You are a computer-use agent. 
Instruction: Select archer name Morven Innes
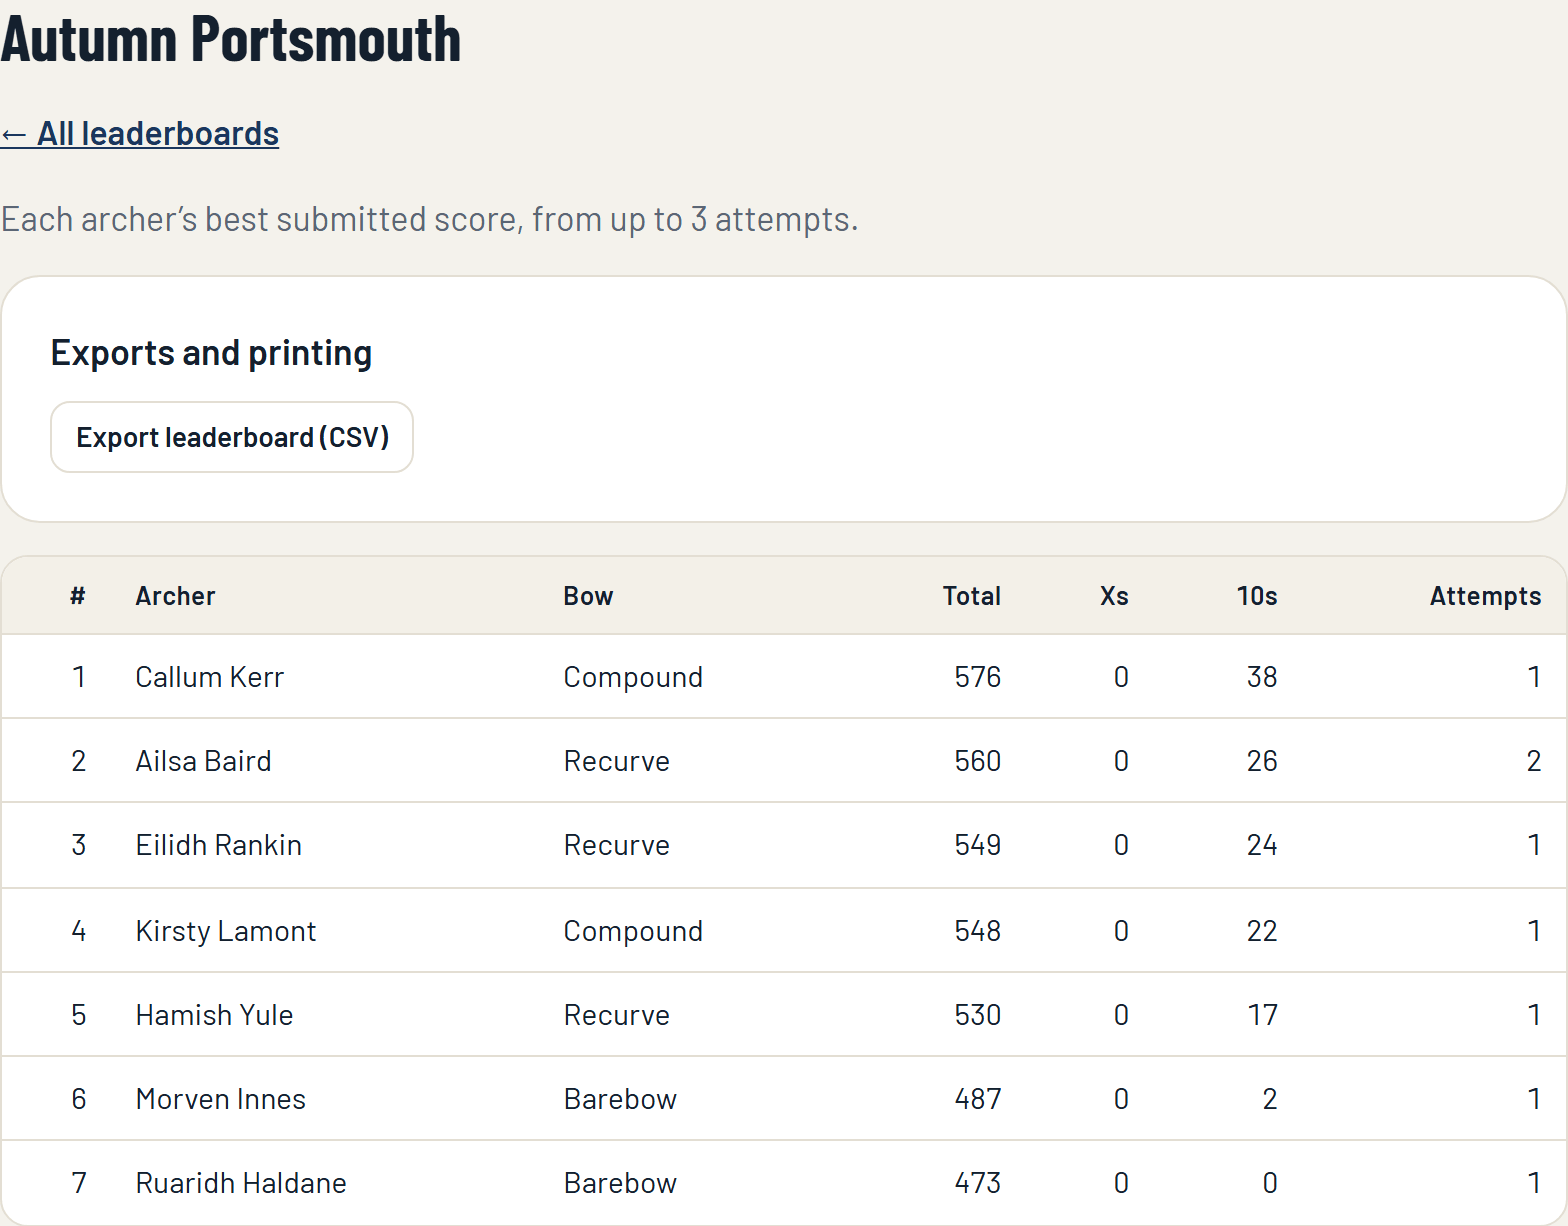pos(220,1099)
